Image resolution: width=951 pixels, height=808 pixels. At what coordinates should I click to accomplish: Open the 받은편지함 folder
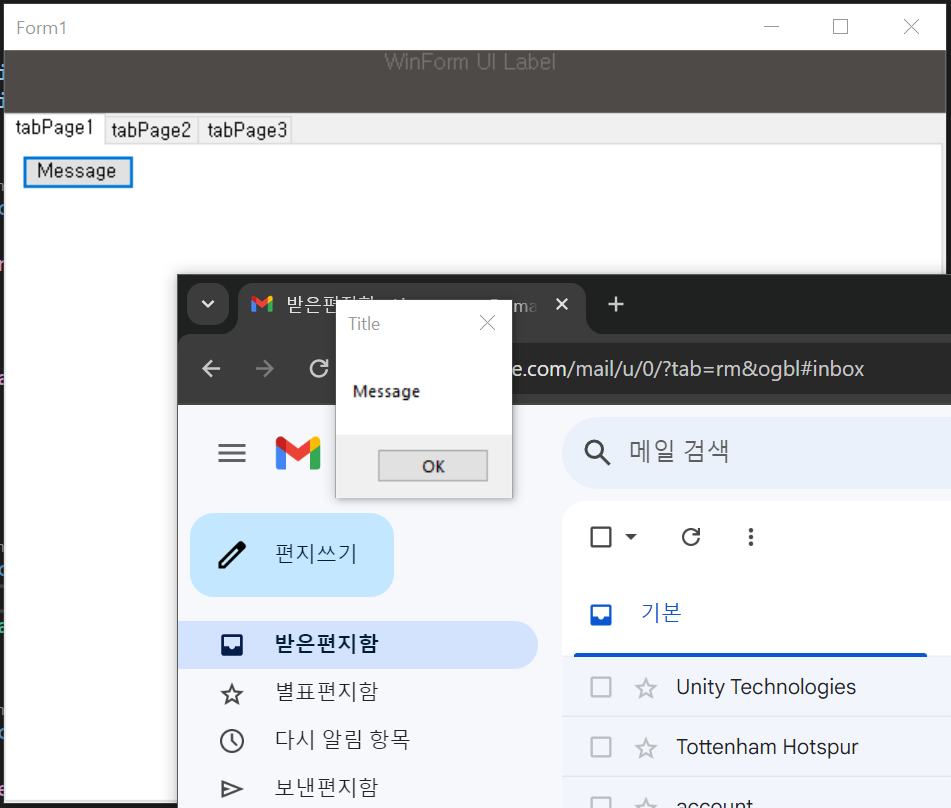tap(358, 644)
